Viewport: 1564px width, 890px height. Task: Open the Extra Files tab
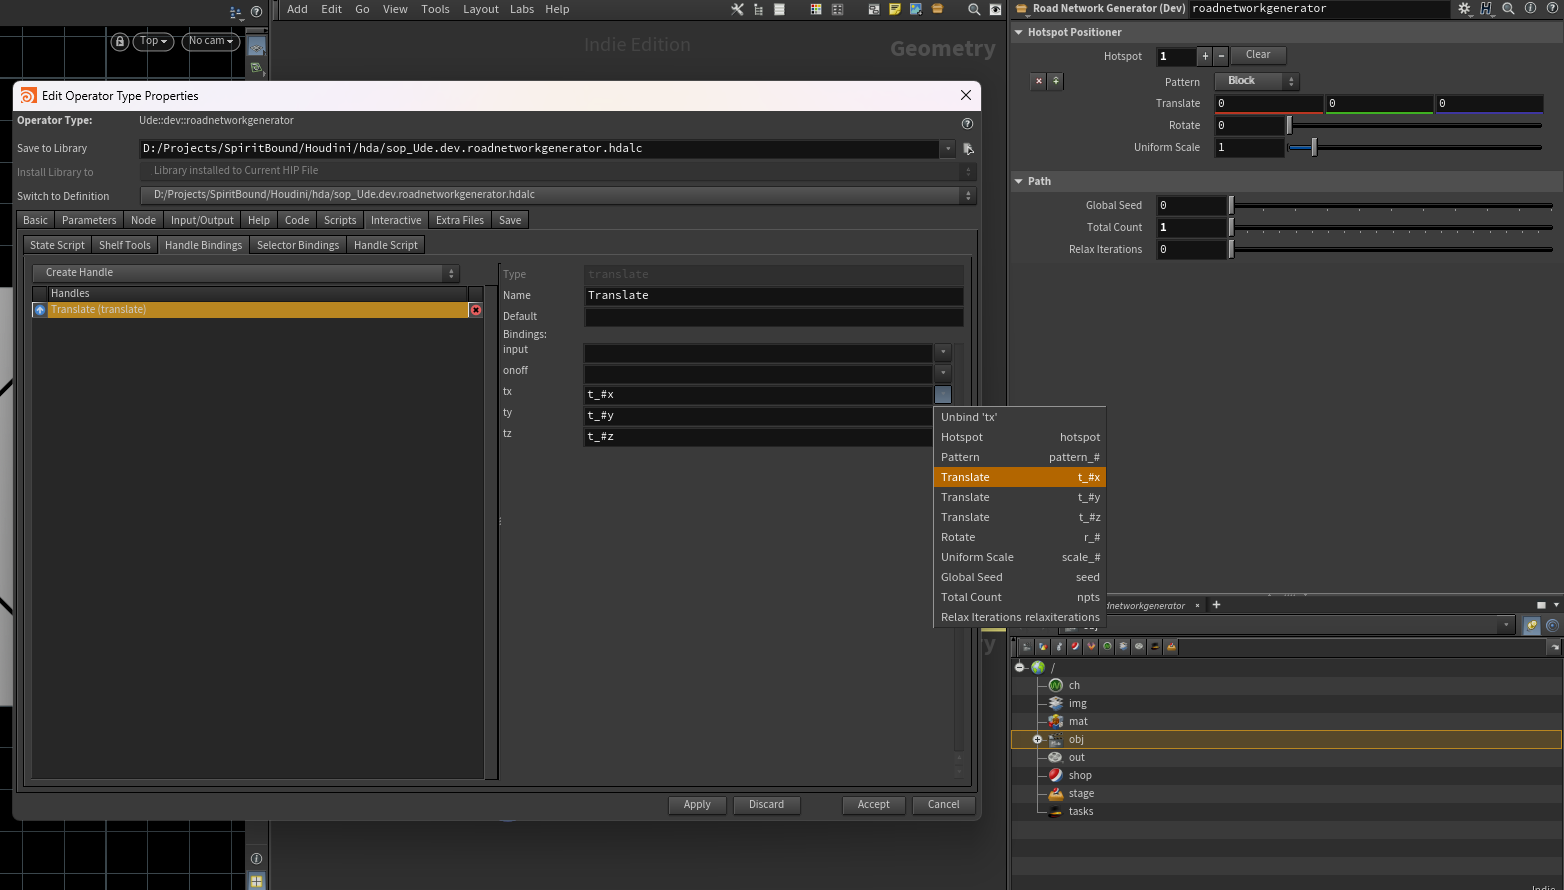[460, 220]
